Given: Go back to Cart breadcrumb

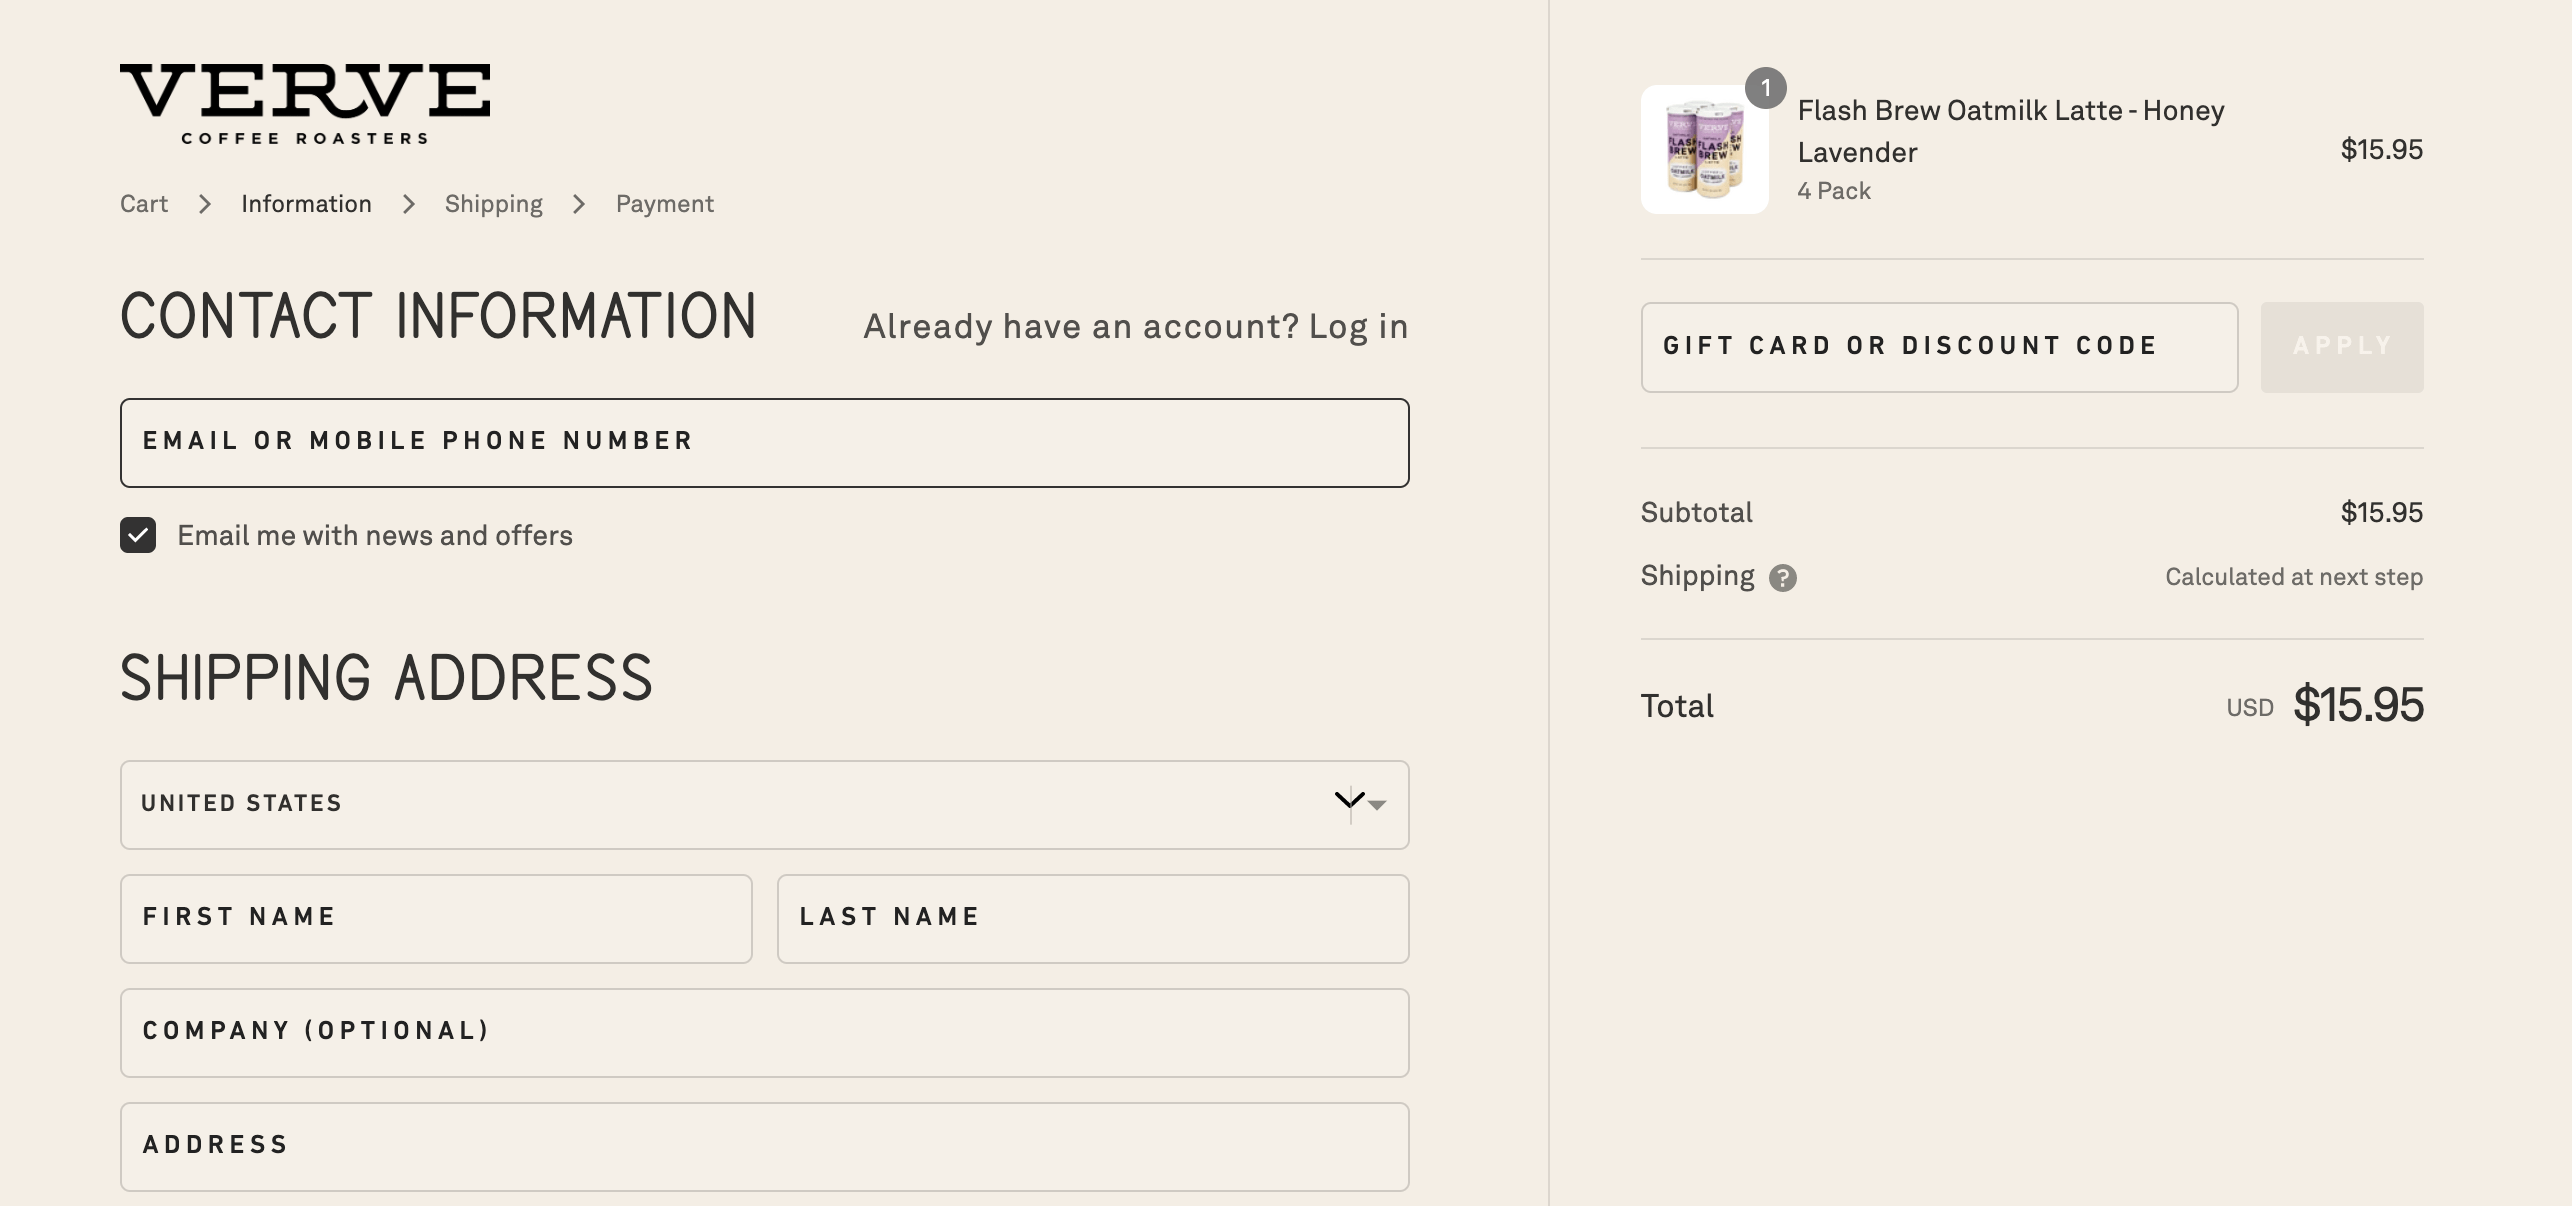Looking at the screenshot, I should (144, 204).
